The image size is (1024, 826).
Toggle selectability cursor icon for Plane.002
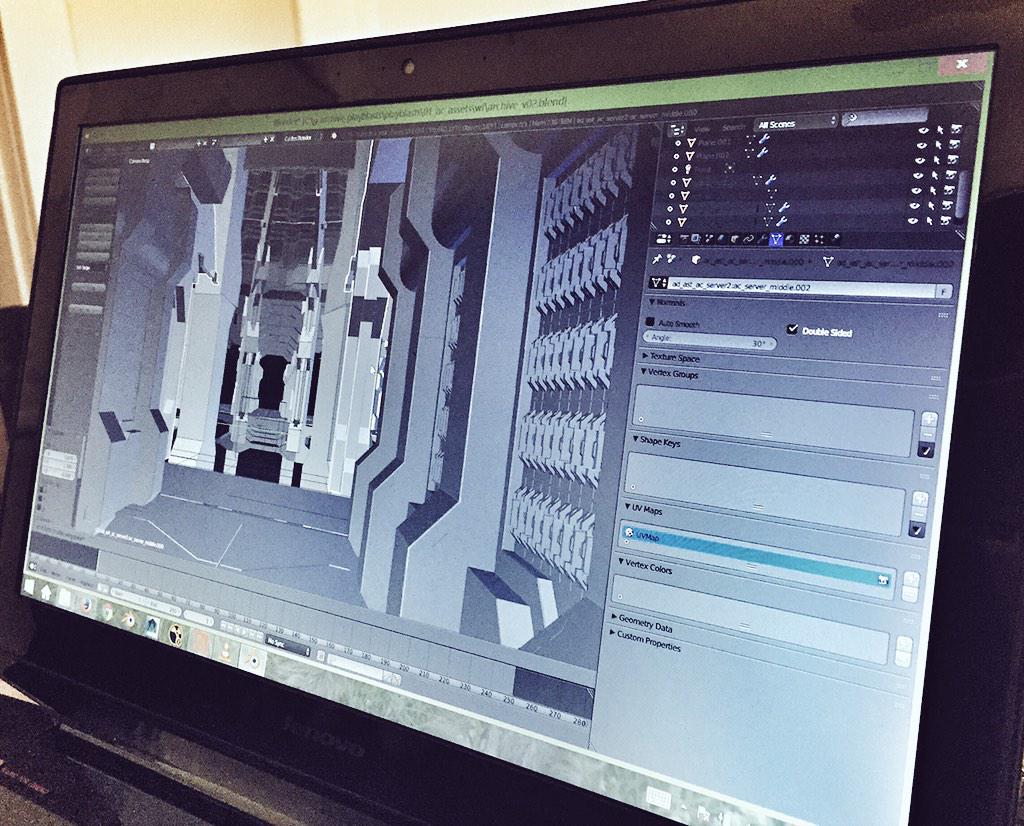point(938,145)
